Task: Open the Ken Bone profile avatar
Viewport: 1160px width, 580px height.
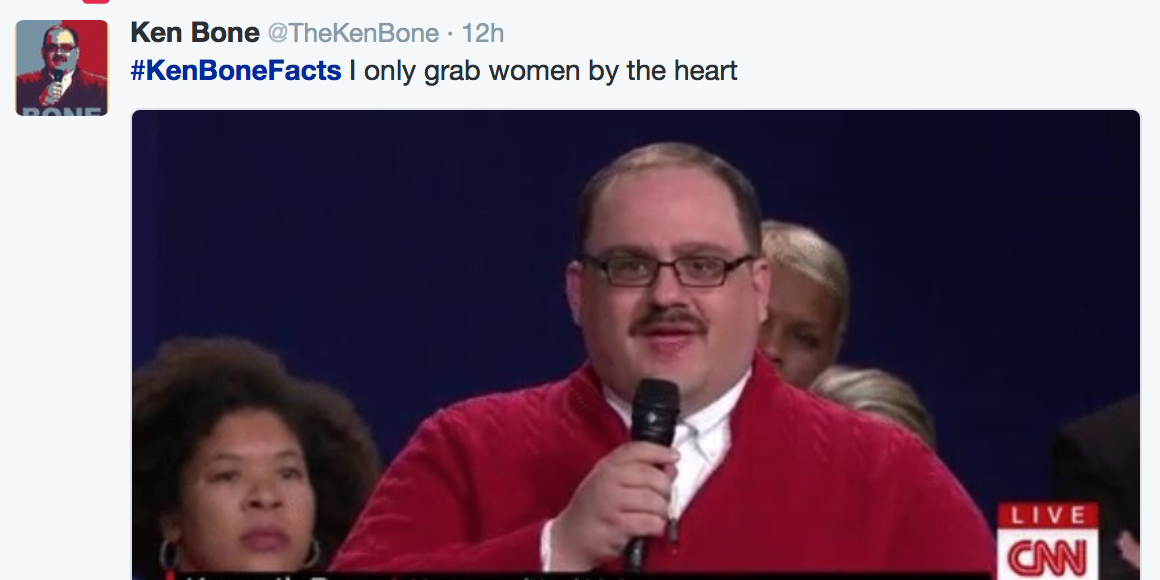Action: click(x=61, y=67)
